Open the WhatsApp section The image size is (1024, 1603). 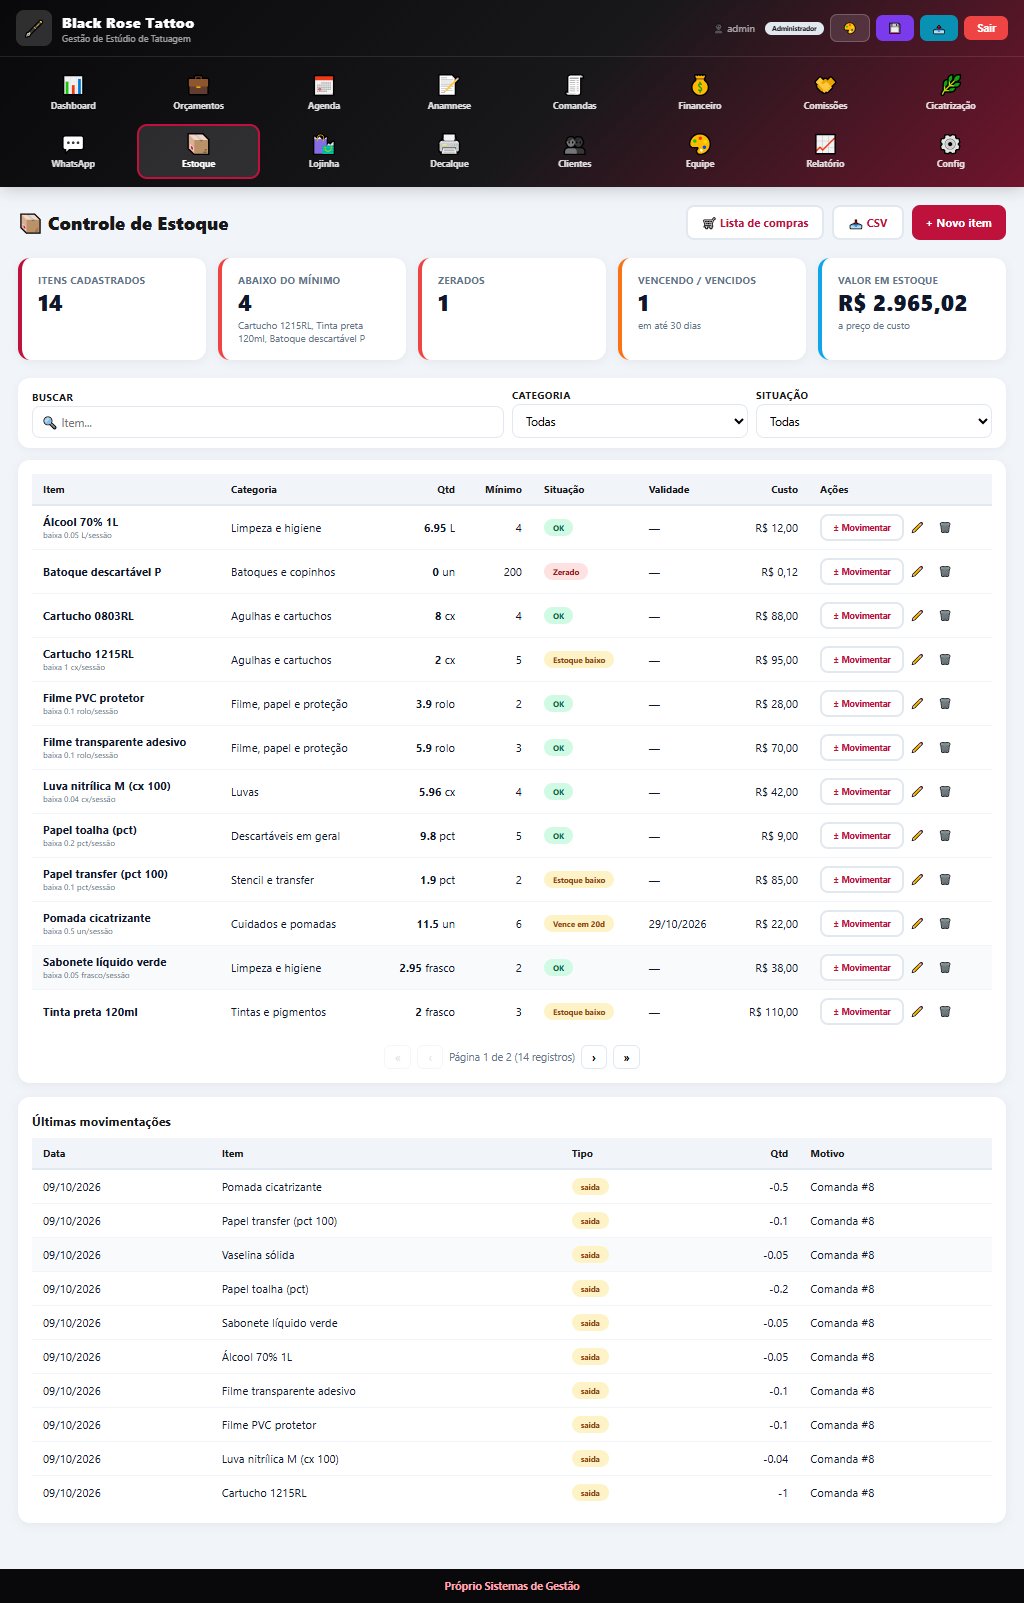(73, 151)
